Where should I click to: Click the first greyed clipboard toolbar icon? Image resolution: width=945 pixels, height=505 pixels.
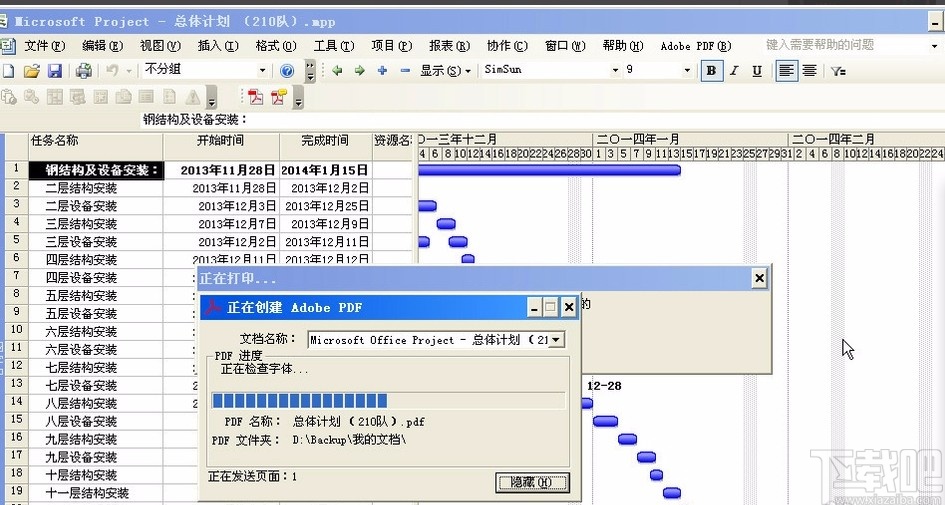click(x=8, y=96)
